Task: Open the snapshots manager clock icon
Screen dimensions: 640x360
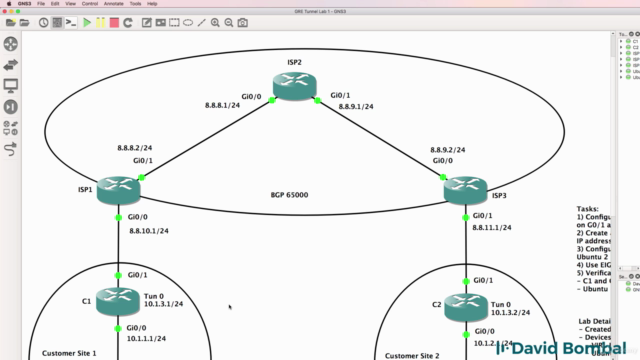Action: [43, 23]
